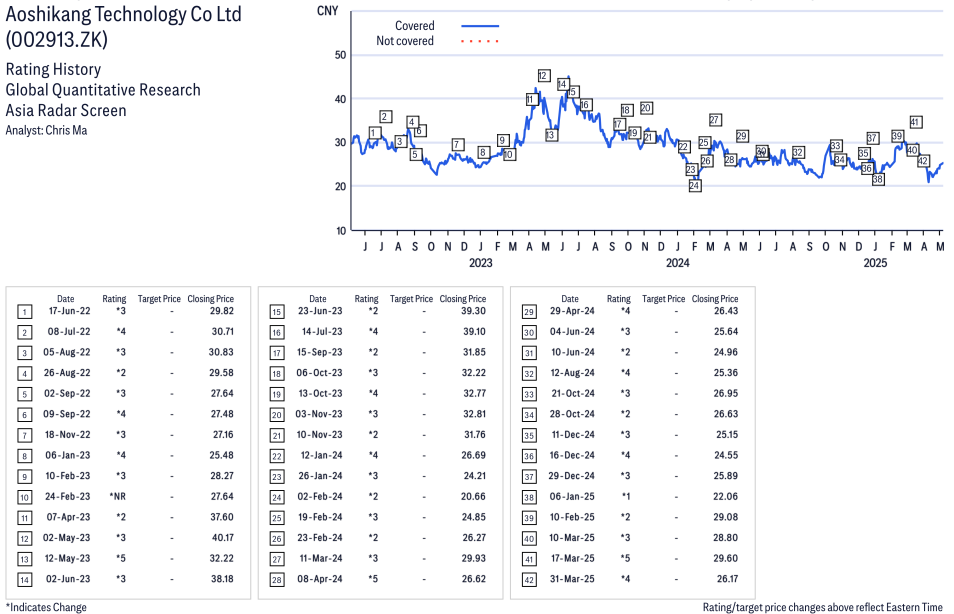The height and width of the screenshot is (614, 954).
Task: Click the 17-Jun-22 date cell
Action: coord(69,311)
